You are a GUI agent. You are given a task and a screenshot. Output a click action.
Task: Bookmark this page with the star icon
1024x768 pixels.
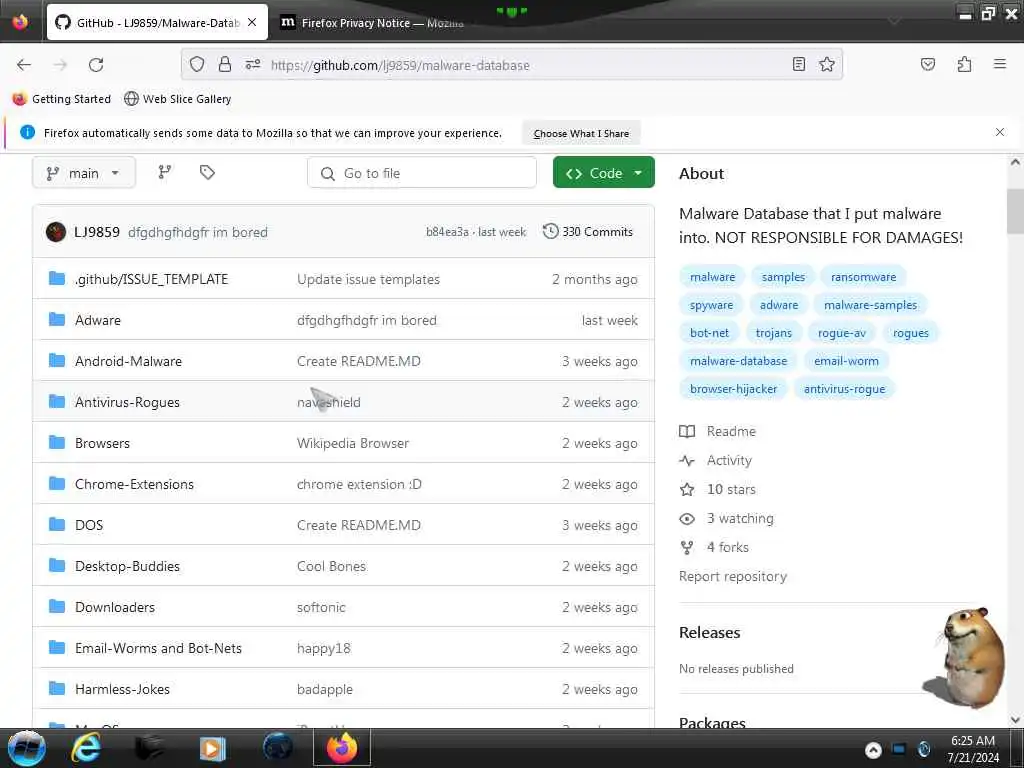827,64
